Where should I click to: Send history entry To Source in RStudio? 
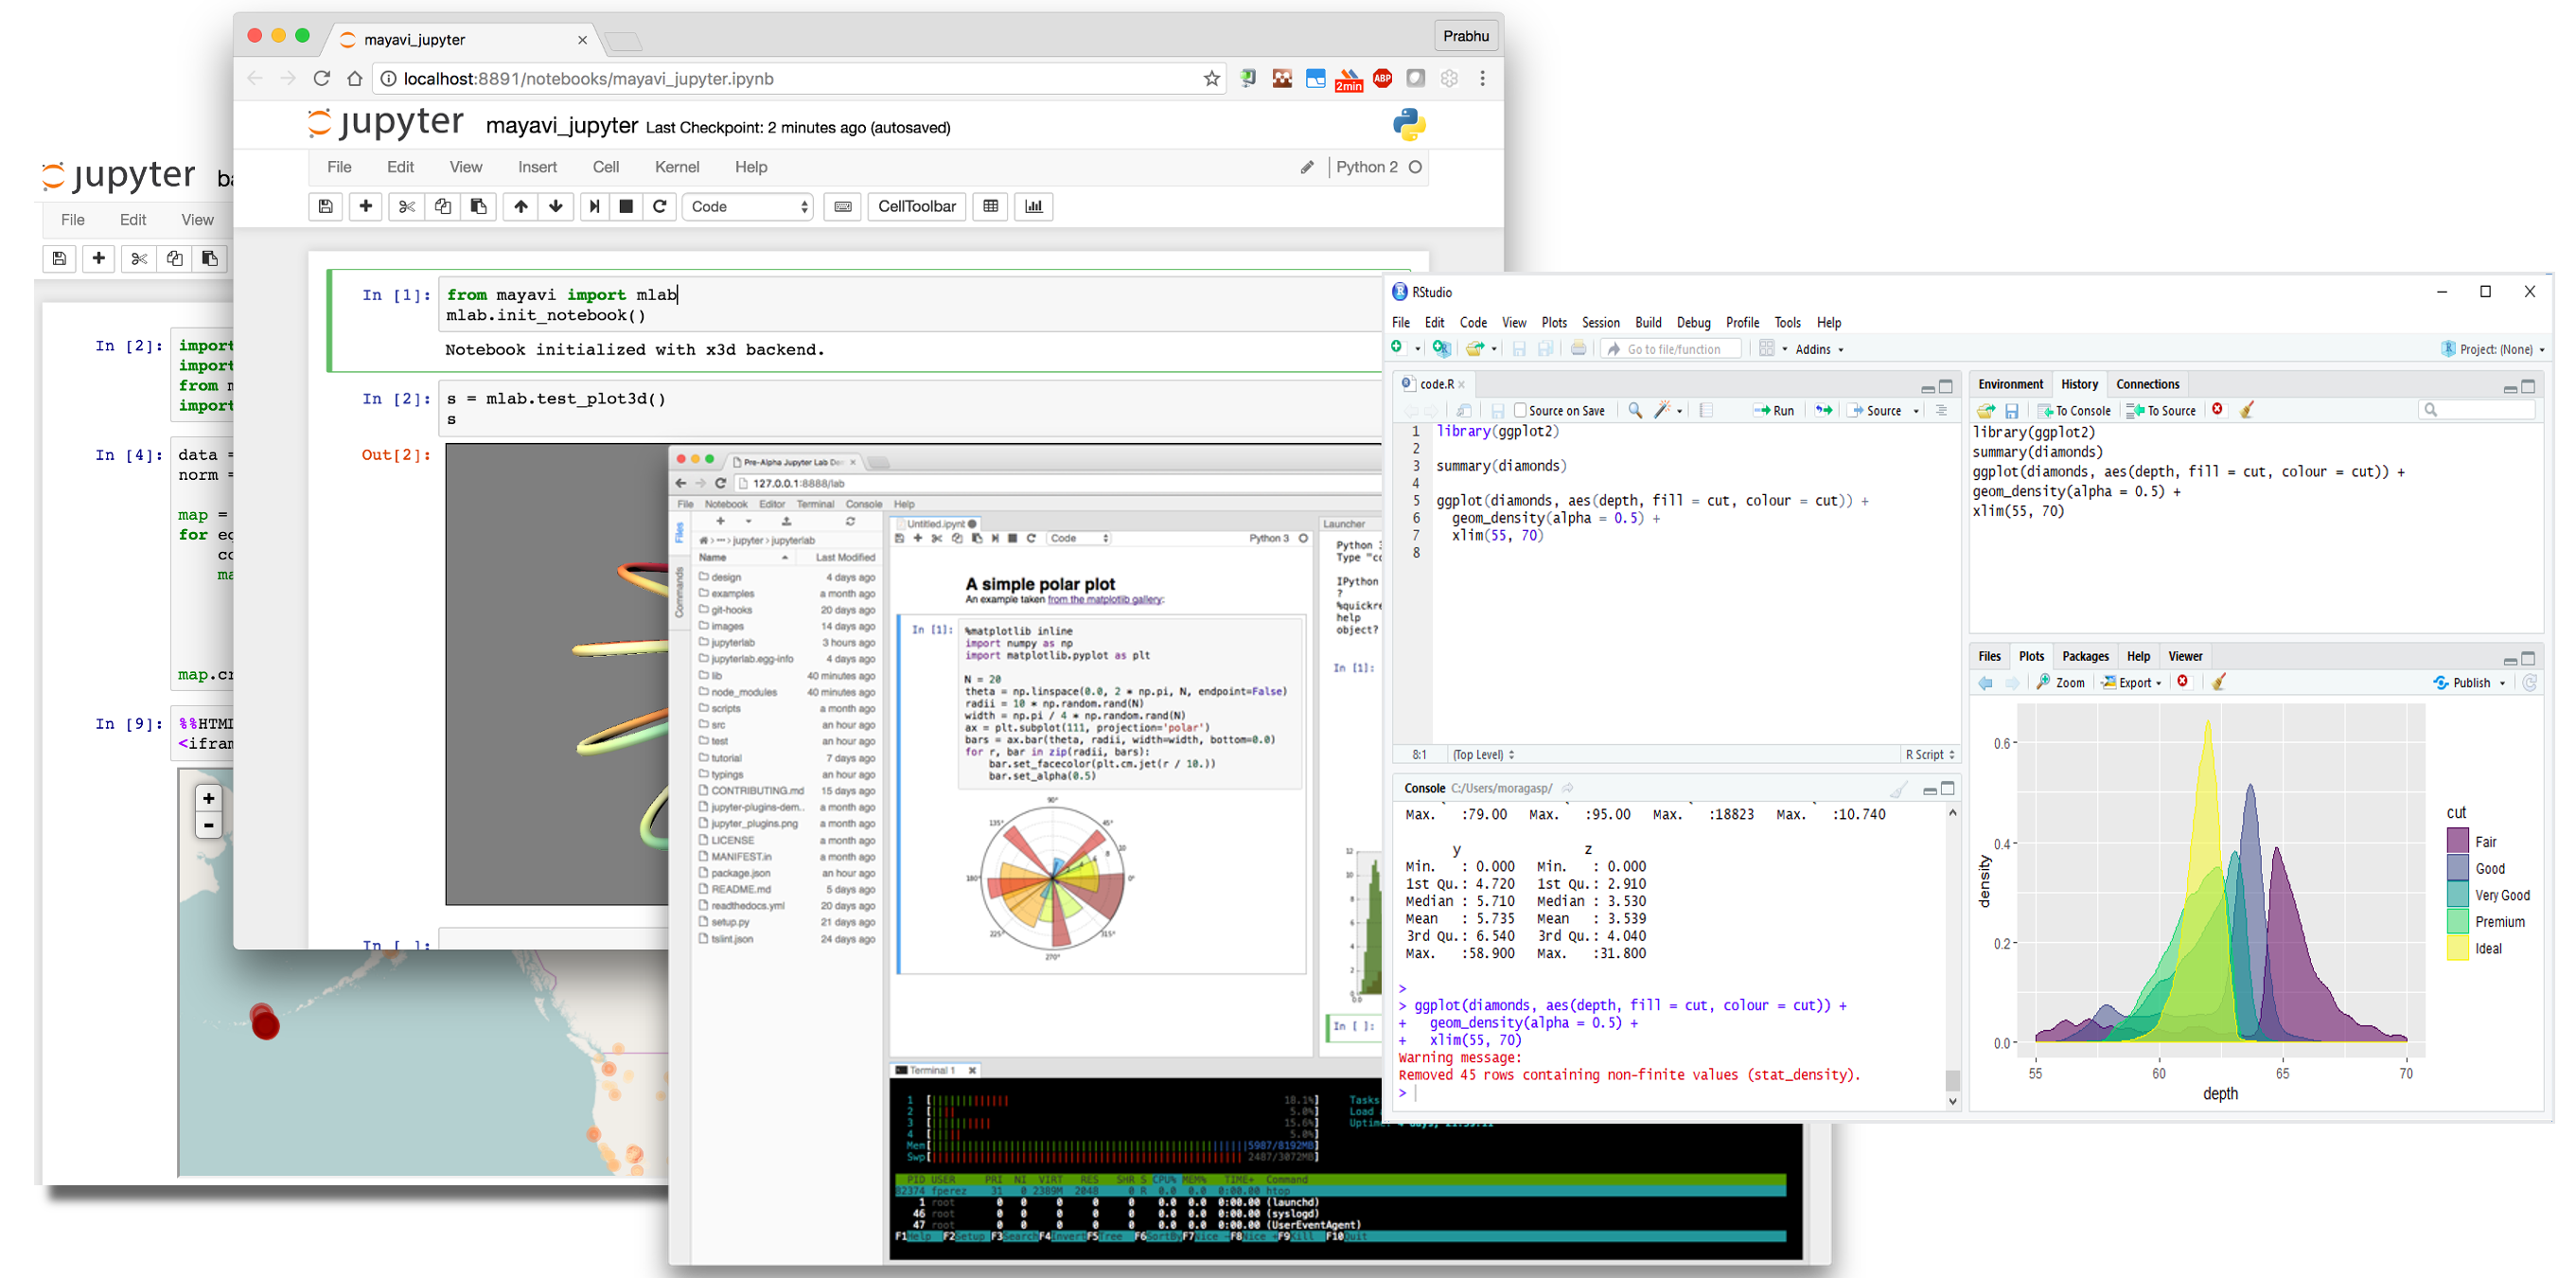[2162, 411]
